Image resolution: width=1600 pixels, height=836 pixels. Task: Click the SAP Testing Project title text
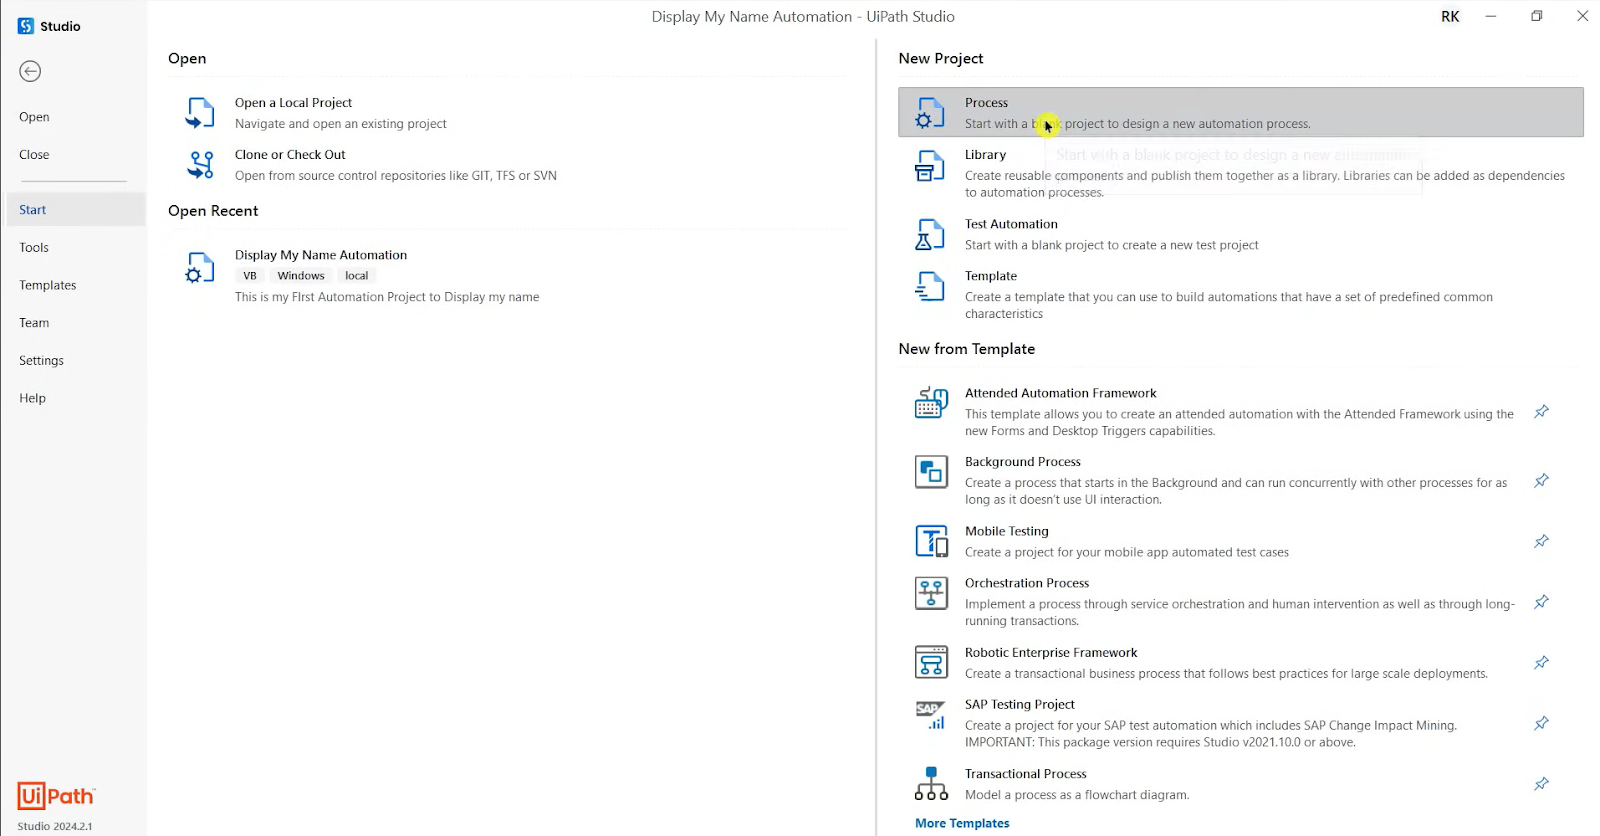[1020, 705]
